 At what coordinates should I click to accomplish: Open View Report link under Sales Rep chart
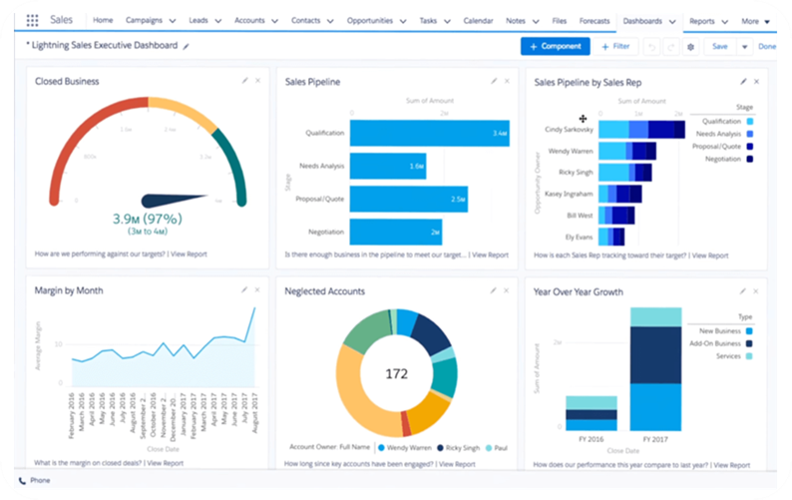tap(710, 256)
